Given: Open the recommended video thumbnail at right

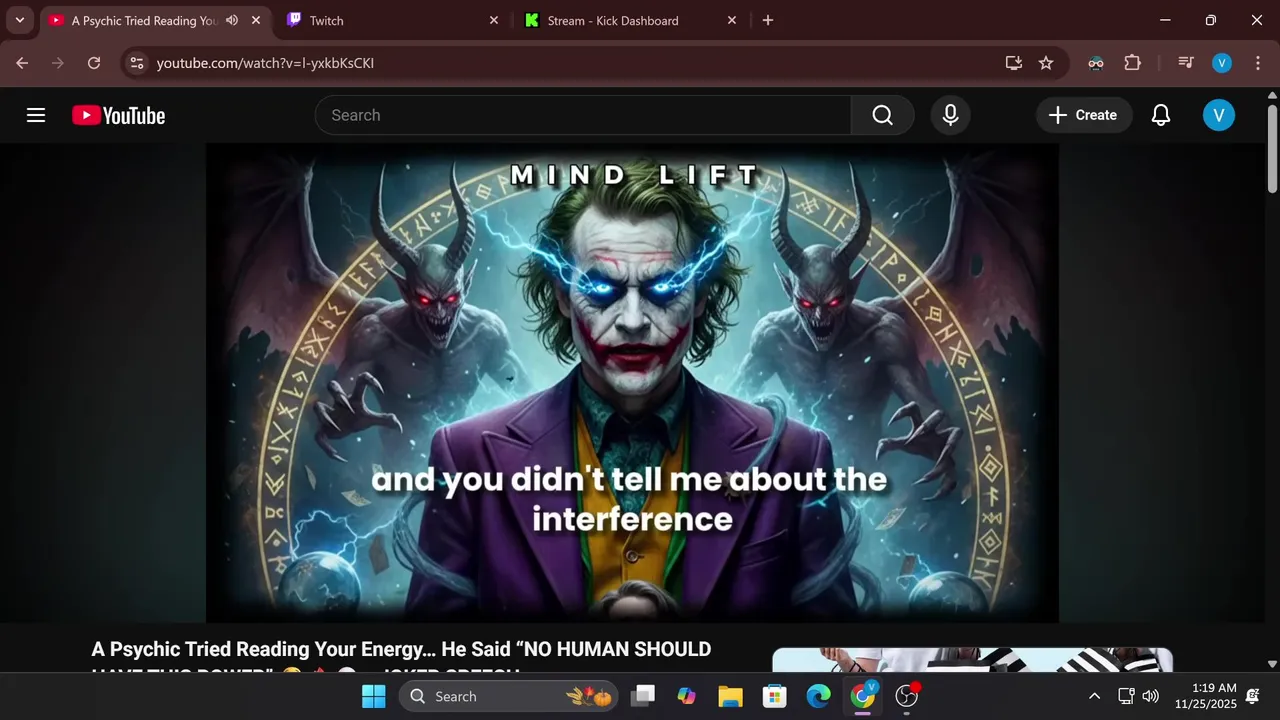Looking at the screenshot, I should point(972,660).
